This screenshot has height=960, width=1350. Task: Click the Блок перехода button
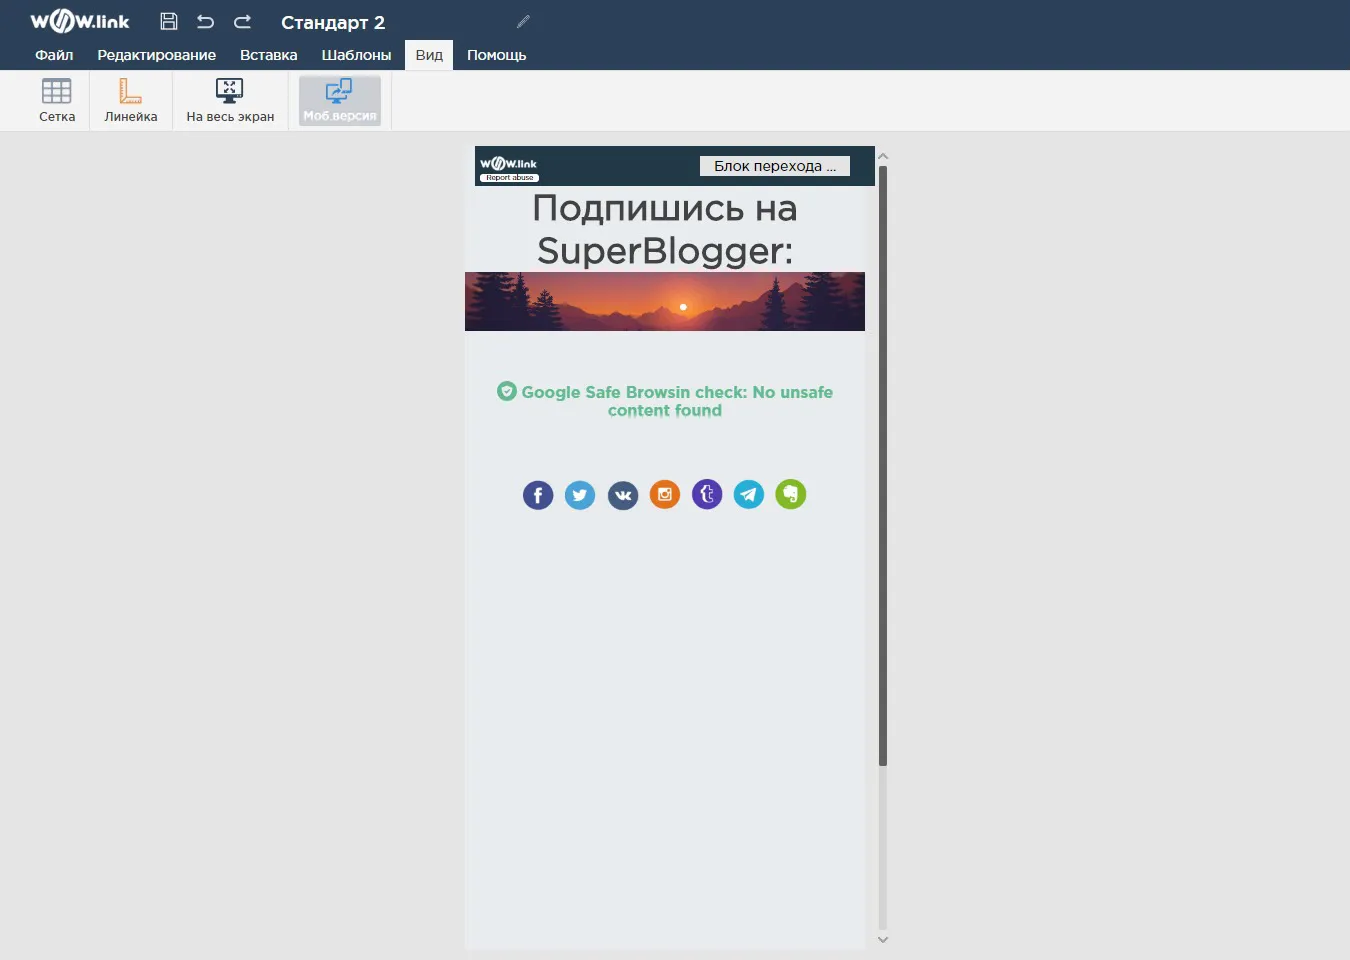point(775,166)
